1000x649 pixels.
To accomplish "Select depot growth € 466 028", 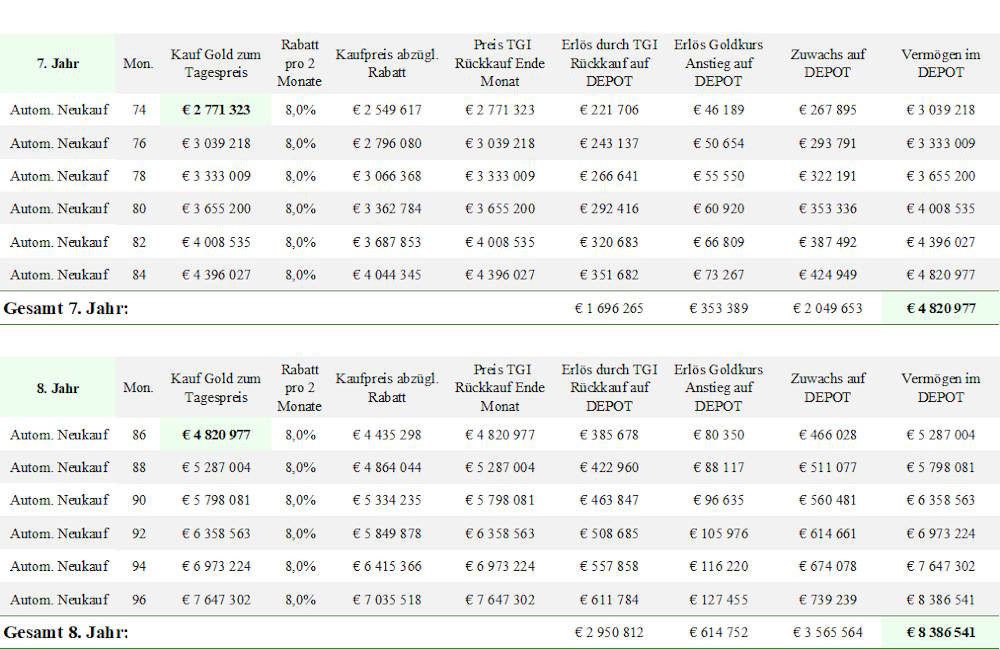I will click(828, 435).
